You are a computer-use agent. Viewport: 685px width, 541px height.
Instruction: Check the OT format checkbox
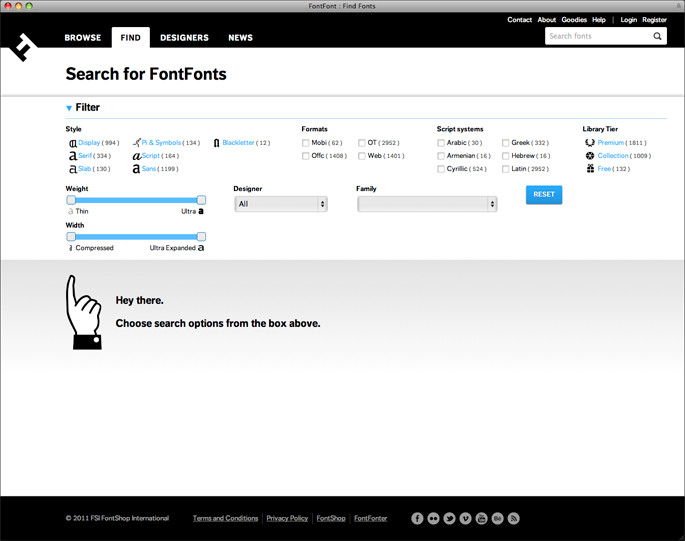click(x=362, y=143)
